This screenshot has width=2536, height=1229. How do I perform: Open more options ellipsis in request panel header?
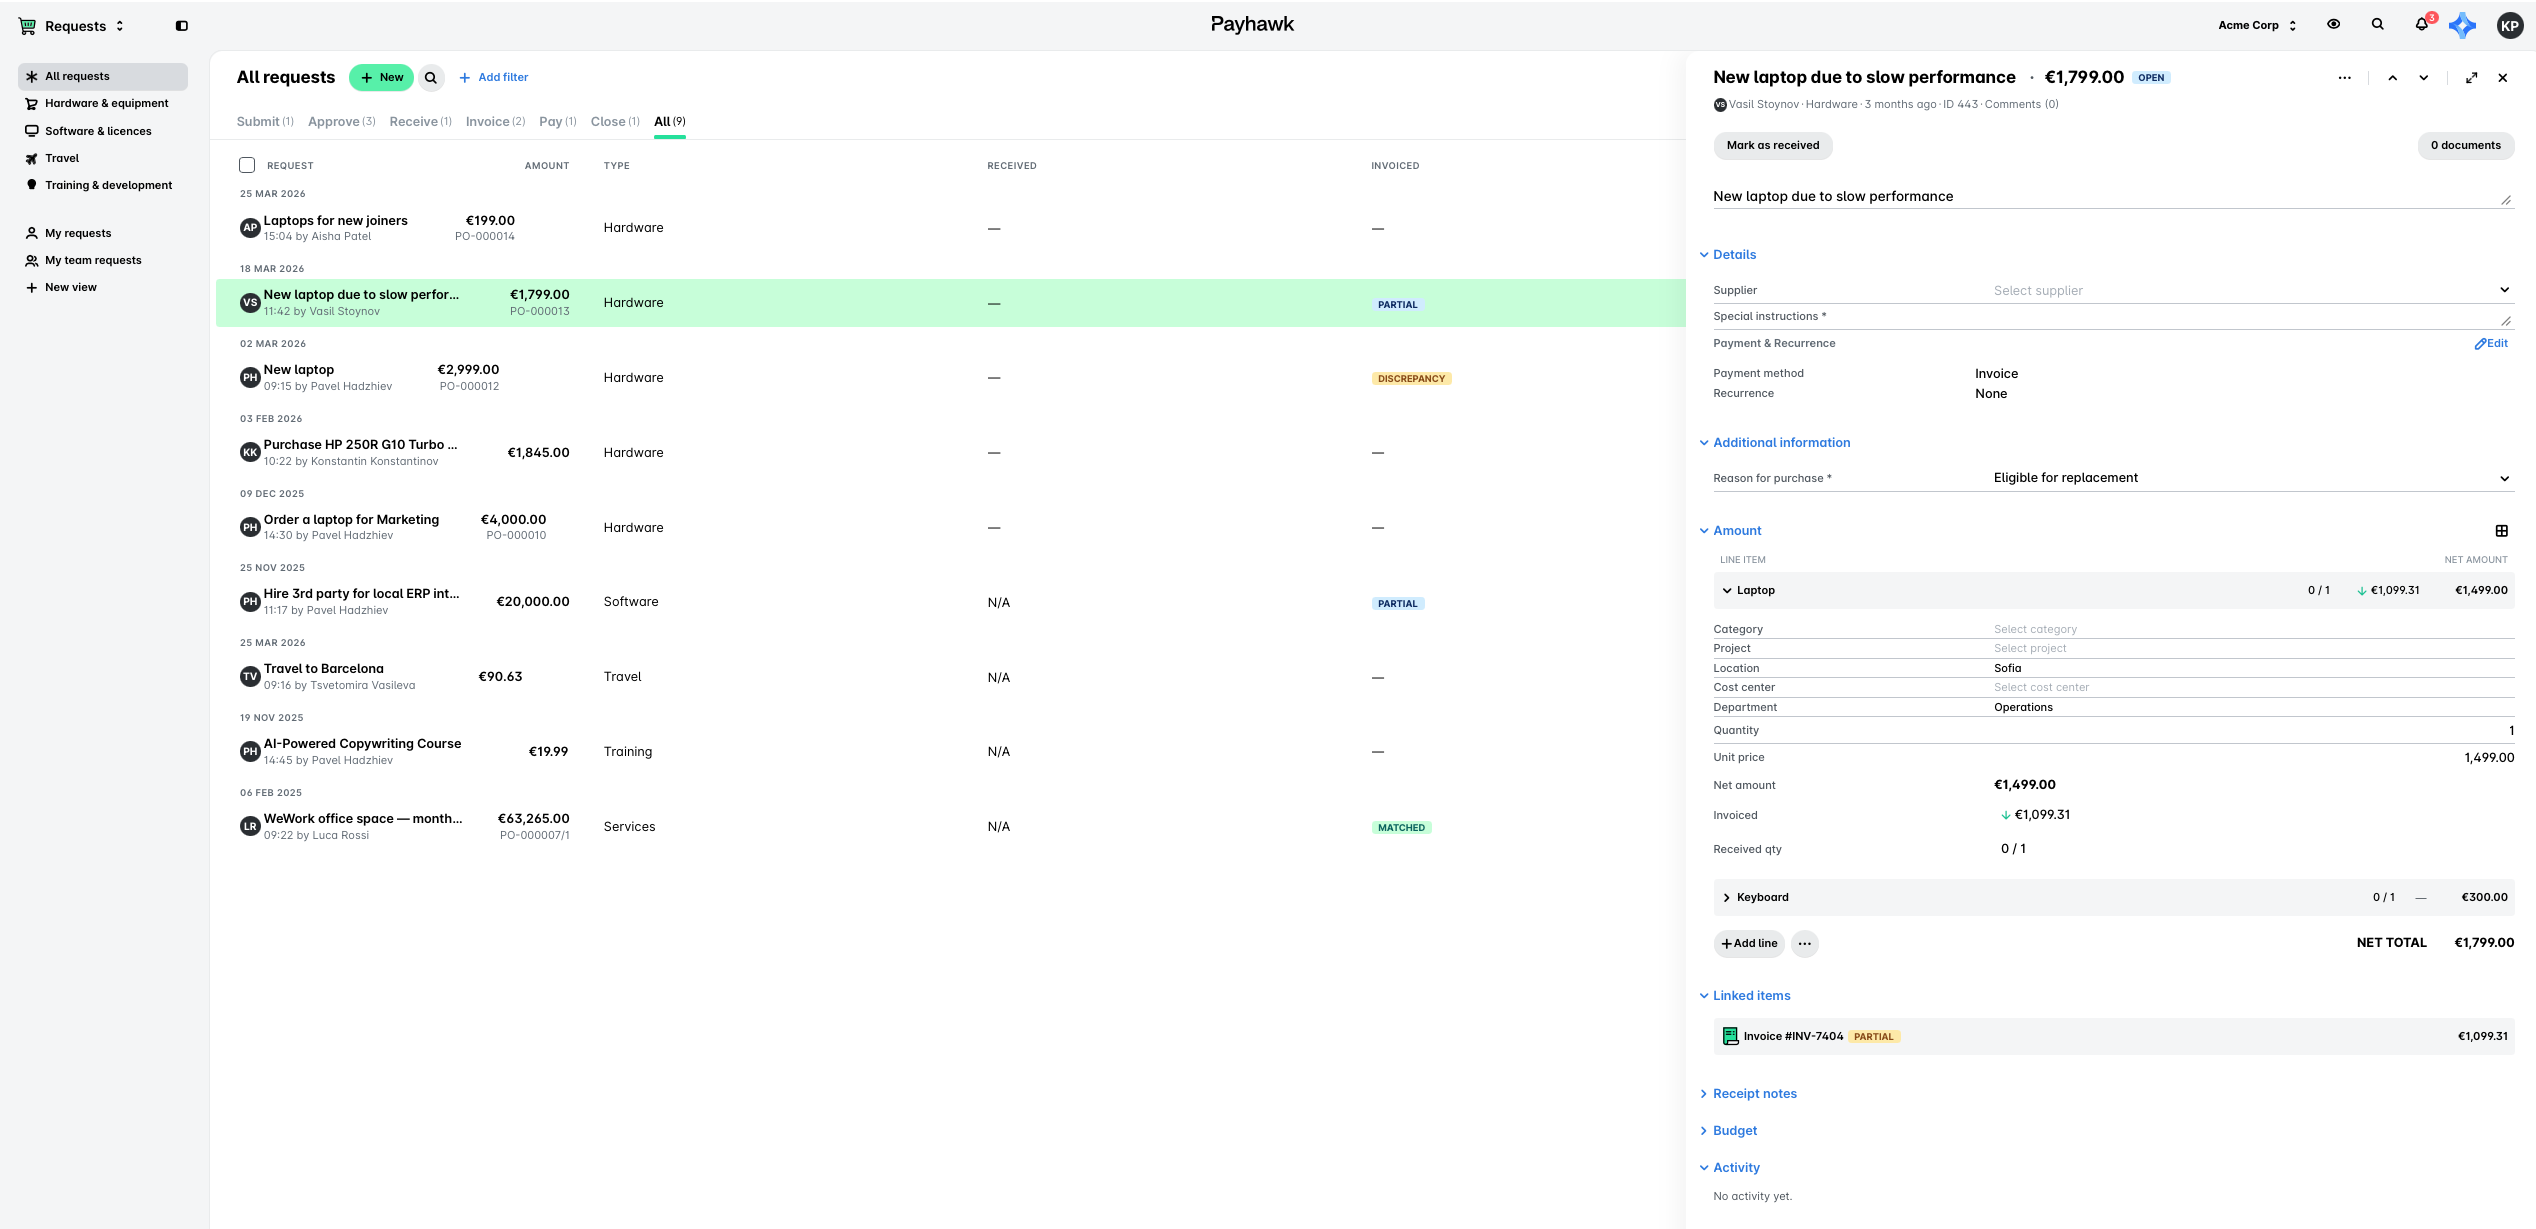(2344, 78)
